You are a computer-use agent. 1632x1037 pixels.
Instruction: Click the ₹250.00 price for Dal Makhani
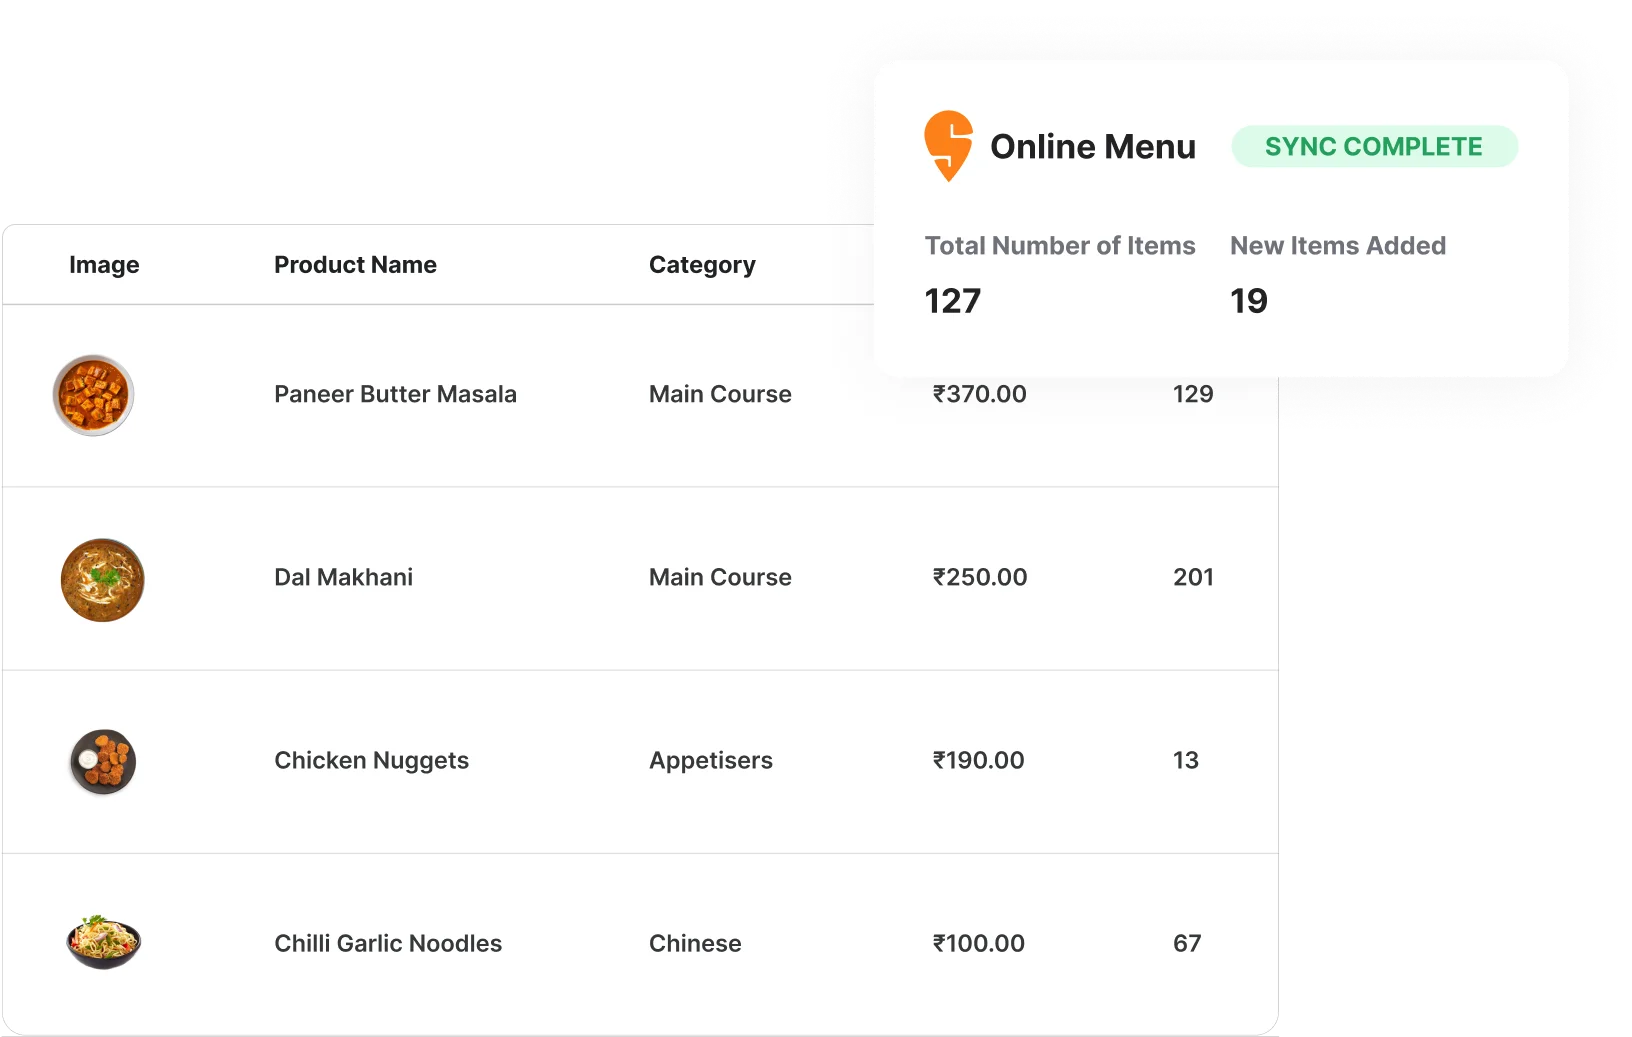[979, 577]
